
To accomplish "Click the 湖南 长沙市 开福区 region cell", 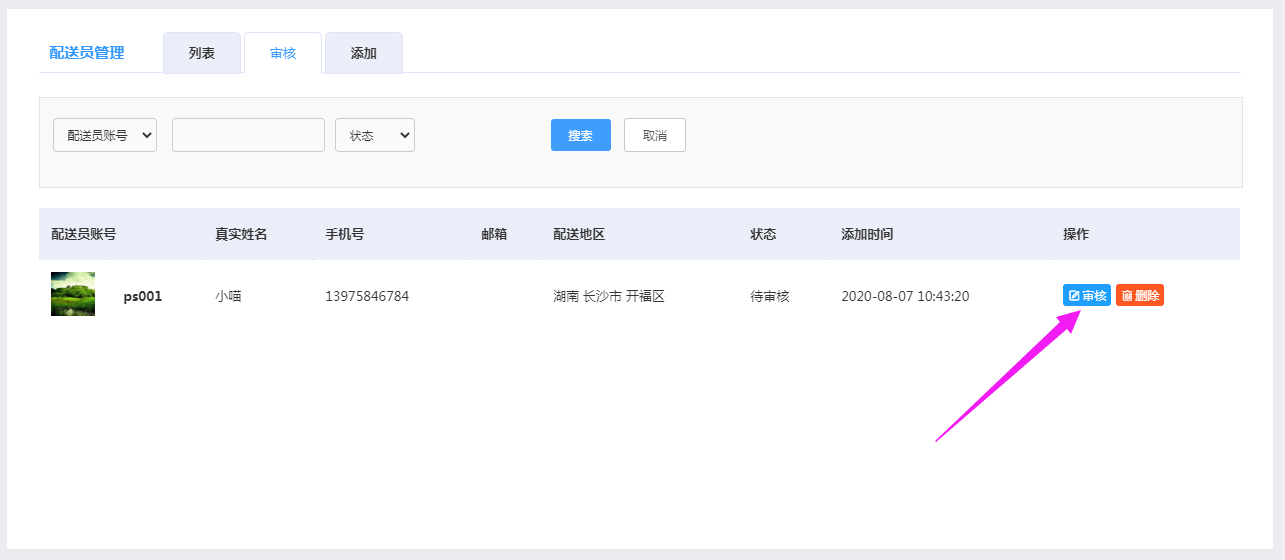I will coord(609,297).
